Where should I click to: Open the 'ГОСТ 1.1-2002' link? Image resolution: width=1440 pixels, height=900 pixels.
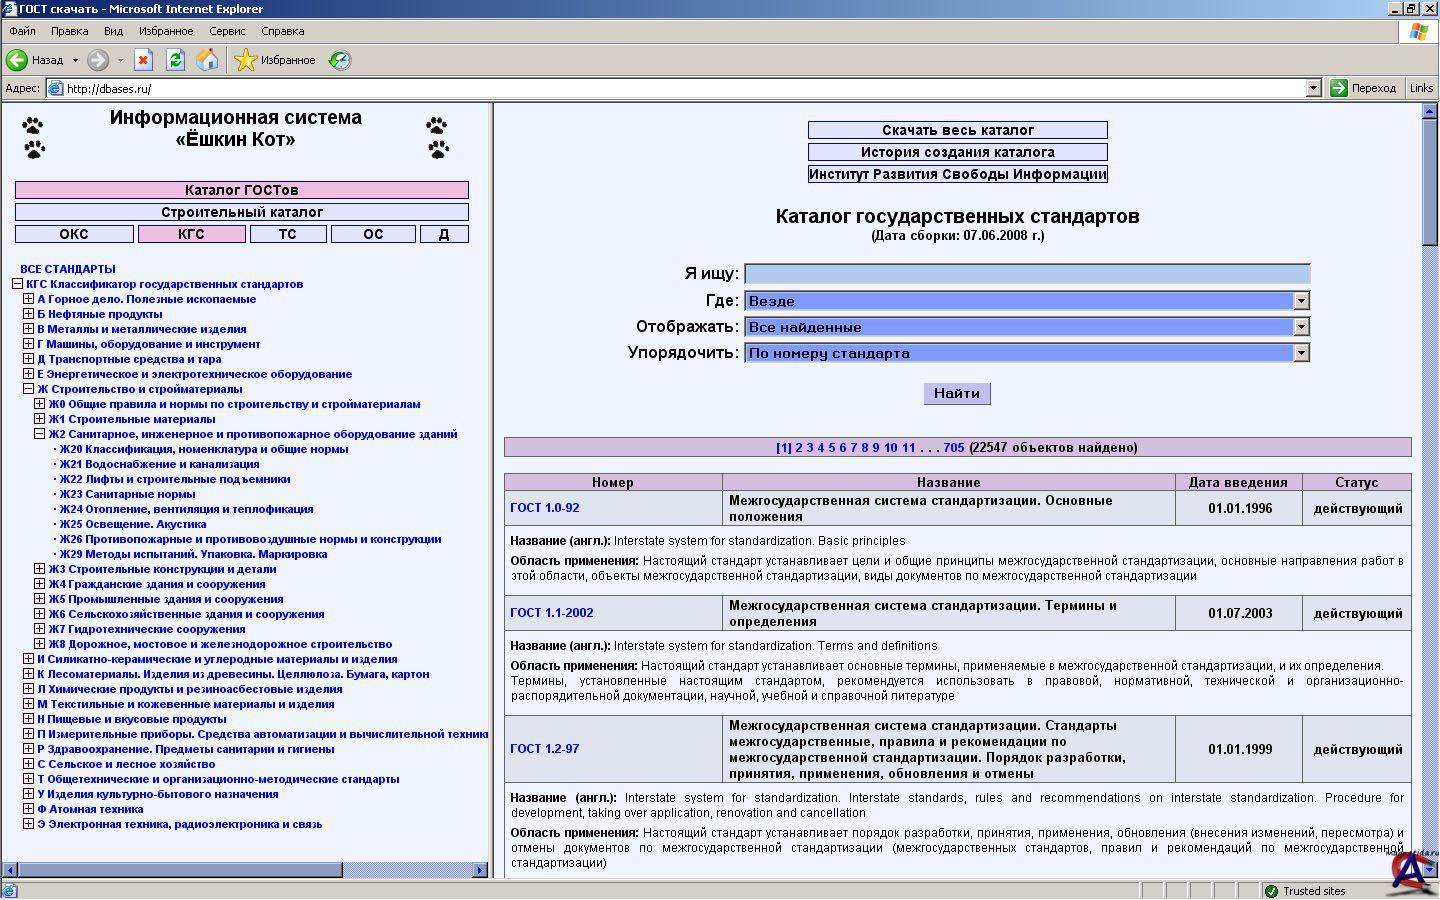pyautogui.click(x=551, y=613)
